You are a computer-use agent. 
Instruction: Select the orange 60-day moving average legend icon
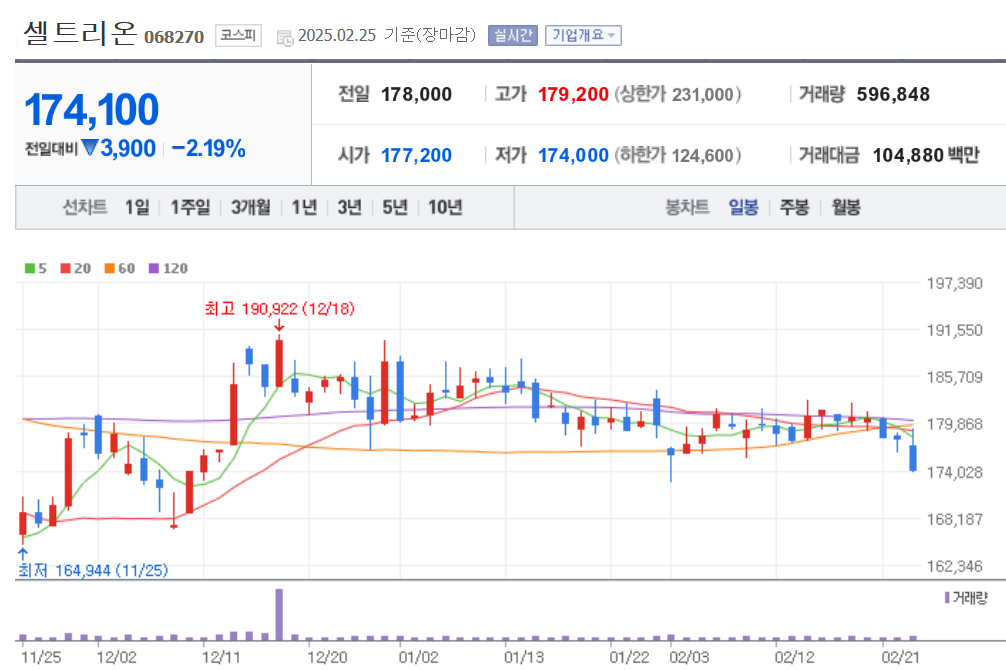110,268
